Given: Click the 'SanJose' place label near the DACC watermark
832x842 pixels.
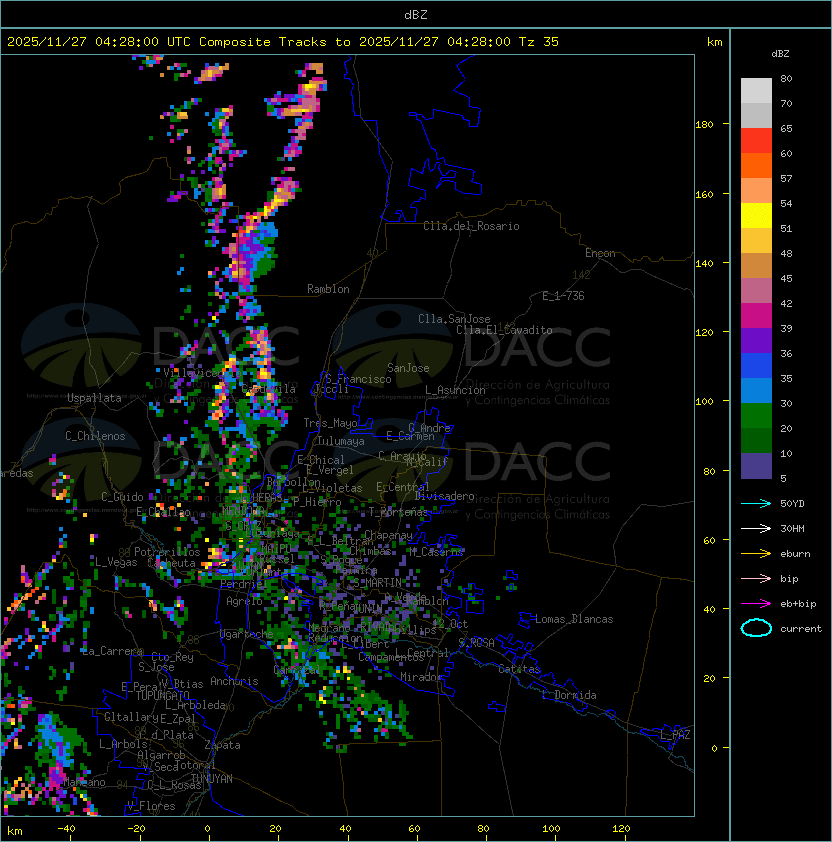Looking at the screenshot, I should [x=408, y=368].
